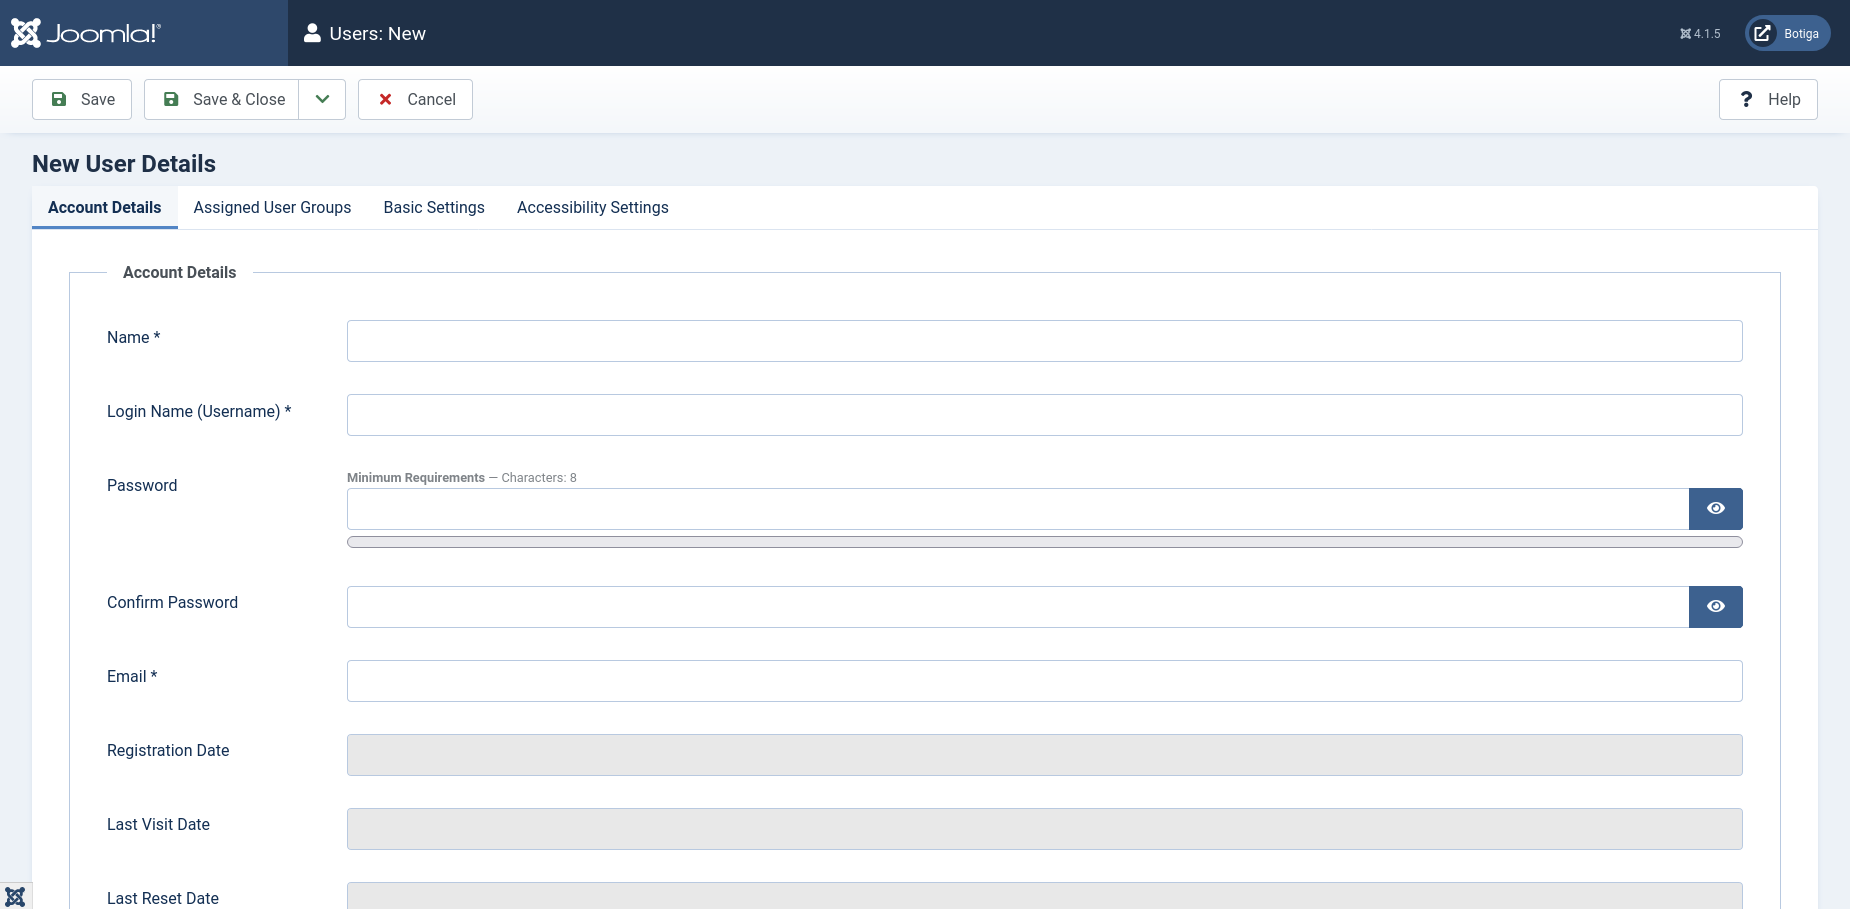Viewport: 1850px width, 909px height.
Task: Click the "Last Visit Date" label
Action: (x=158, y=825)
